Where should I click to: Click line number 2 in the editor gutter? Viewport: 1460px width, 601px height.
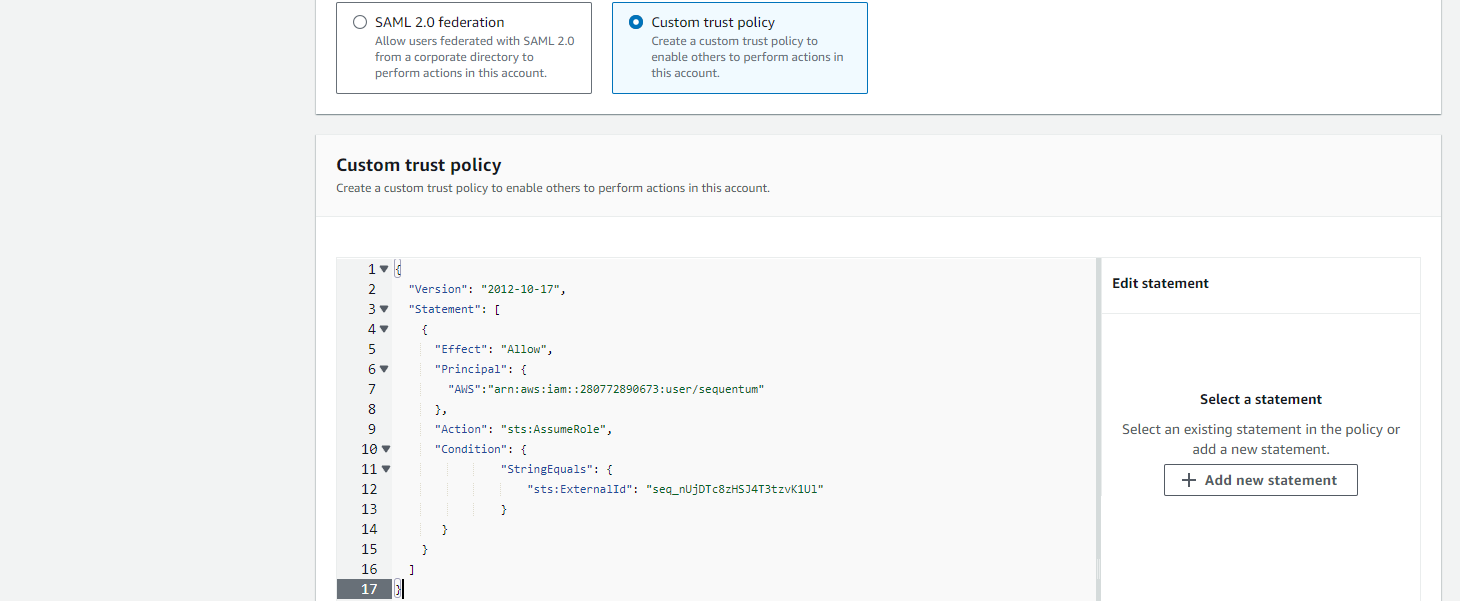point(371,289)
